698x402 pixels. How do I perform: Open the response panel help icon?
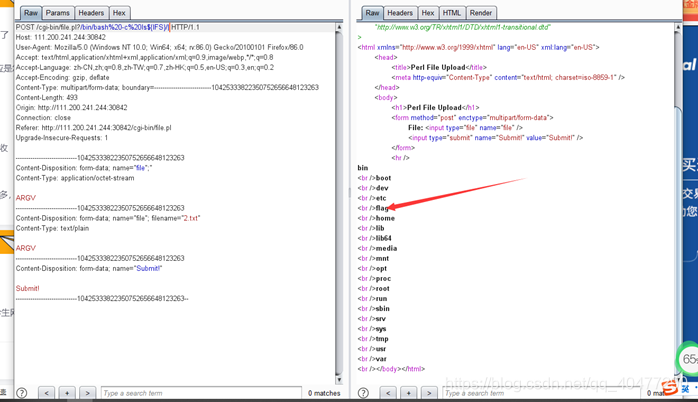click(363, 393)
